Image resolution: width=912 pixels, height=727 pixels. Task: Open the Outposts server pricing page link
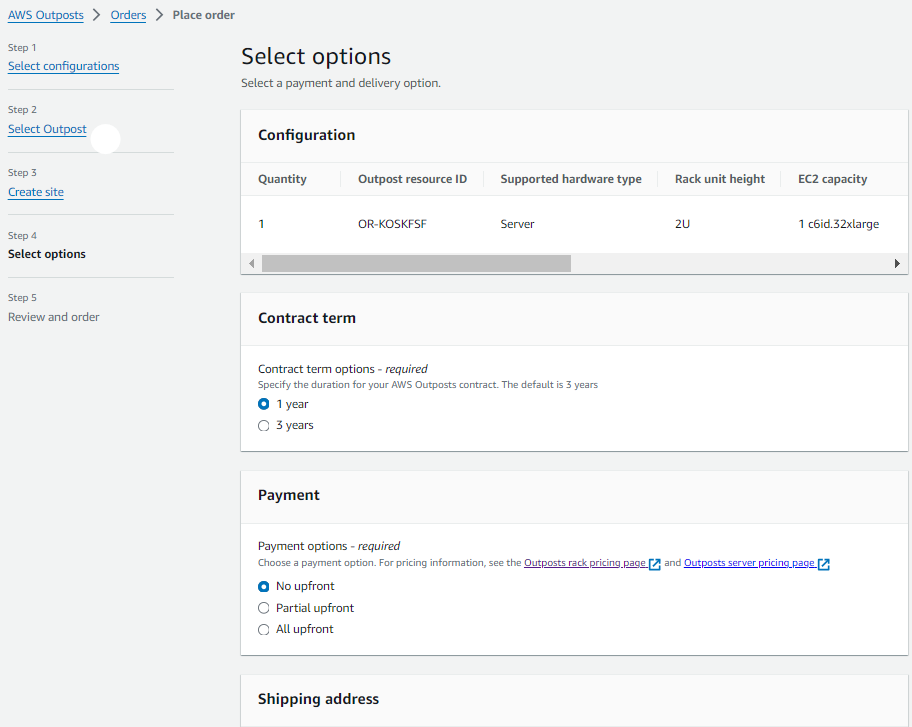pyautogui.click(x=748, y=563)
